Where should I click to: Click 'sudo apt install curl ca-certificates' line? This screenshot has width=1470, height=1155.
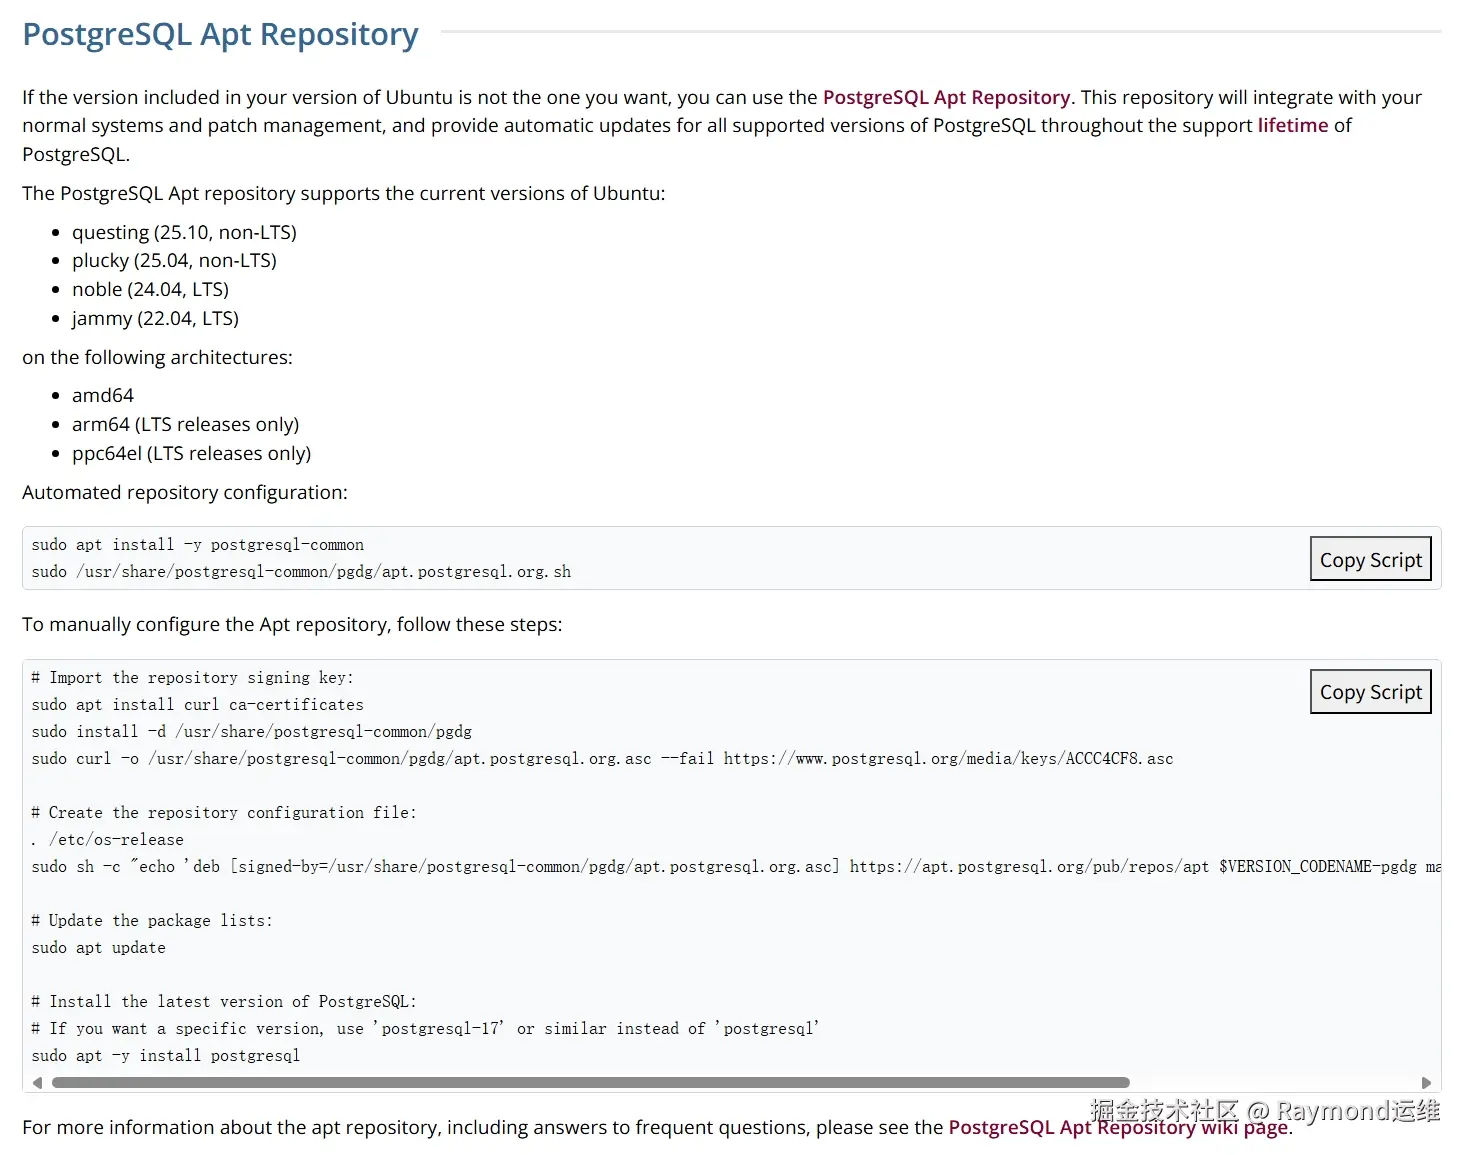197,705
